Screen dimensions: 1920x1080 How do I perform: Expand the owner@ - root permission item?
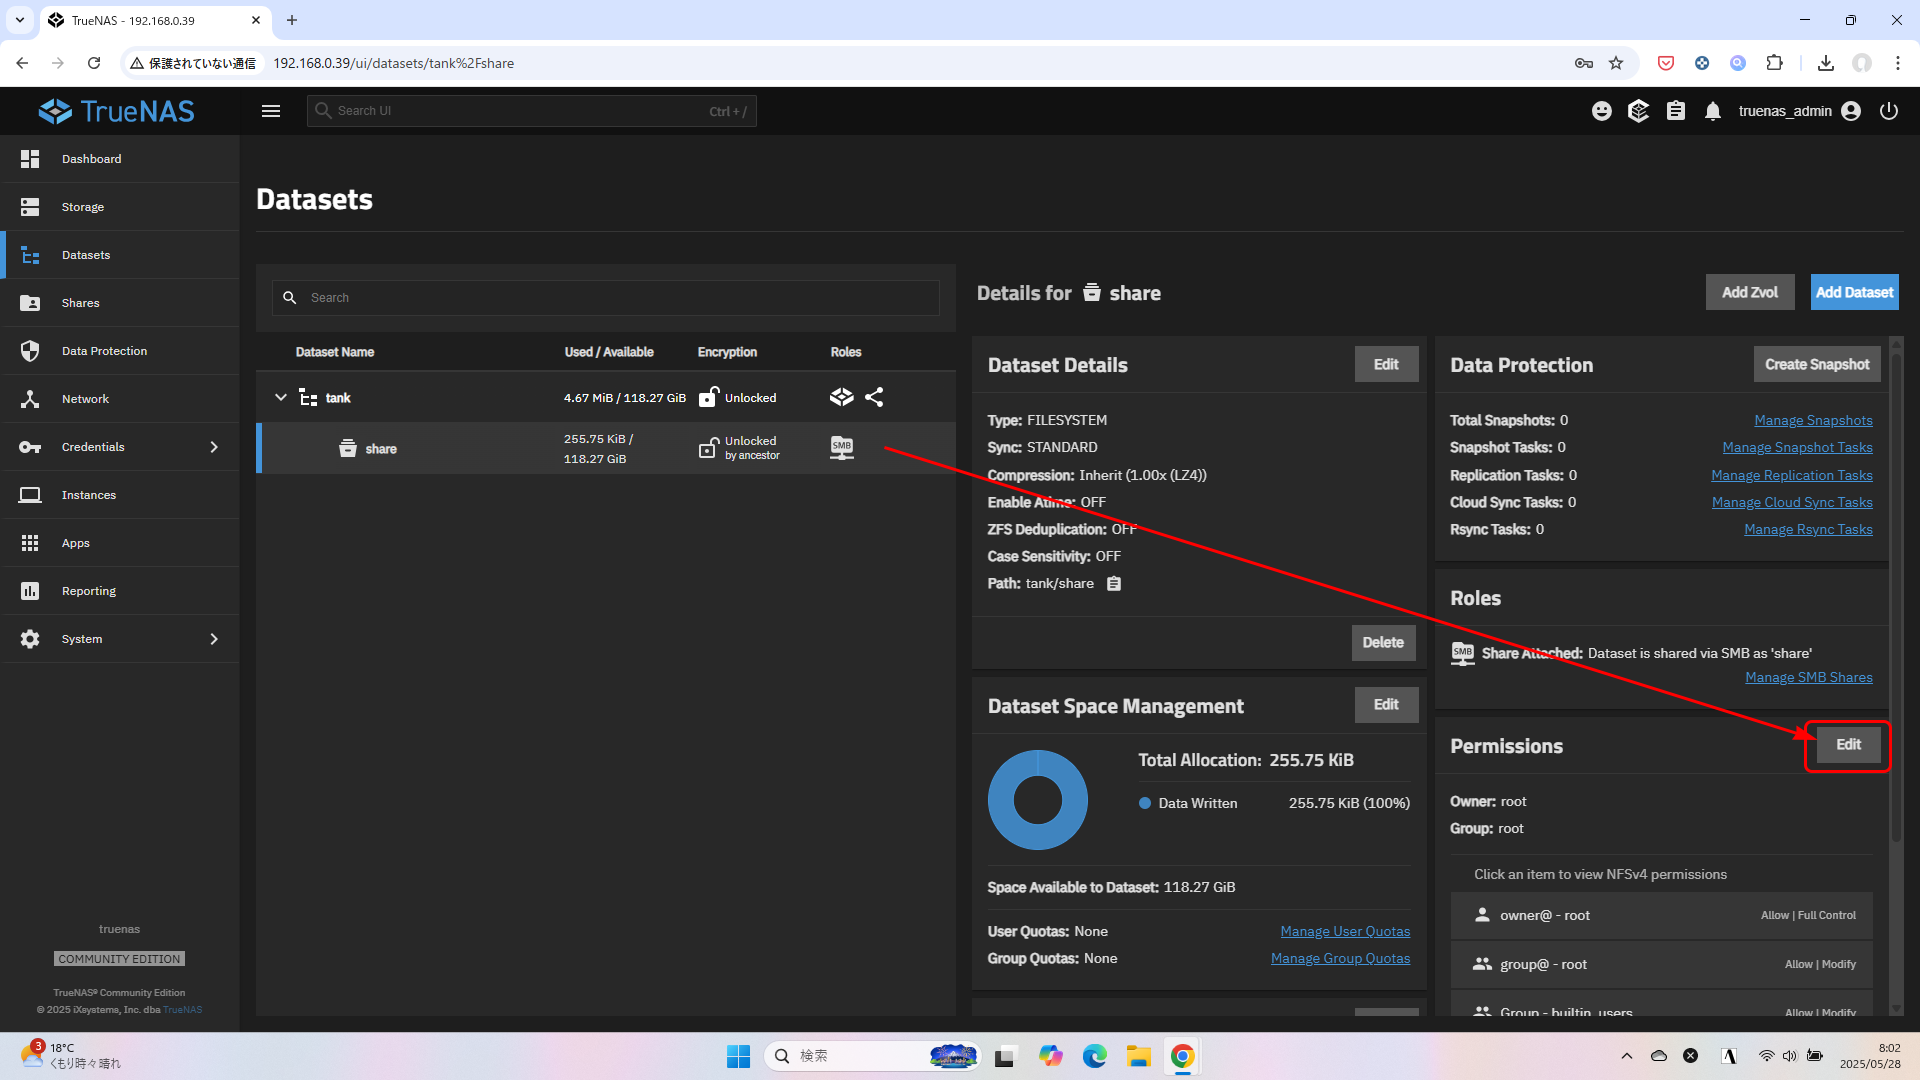(x=1661, y=916)
